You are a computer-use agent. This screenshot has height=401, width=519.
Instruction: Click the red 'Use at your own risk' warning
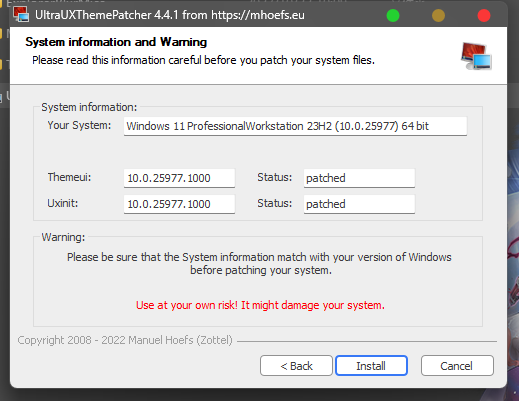pyautogui.click(x=260, y=305)
